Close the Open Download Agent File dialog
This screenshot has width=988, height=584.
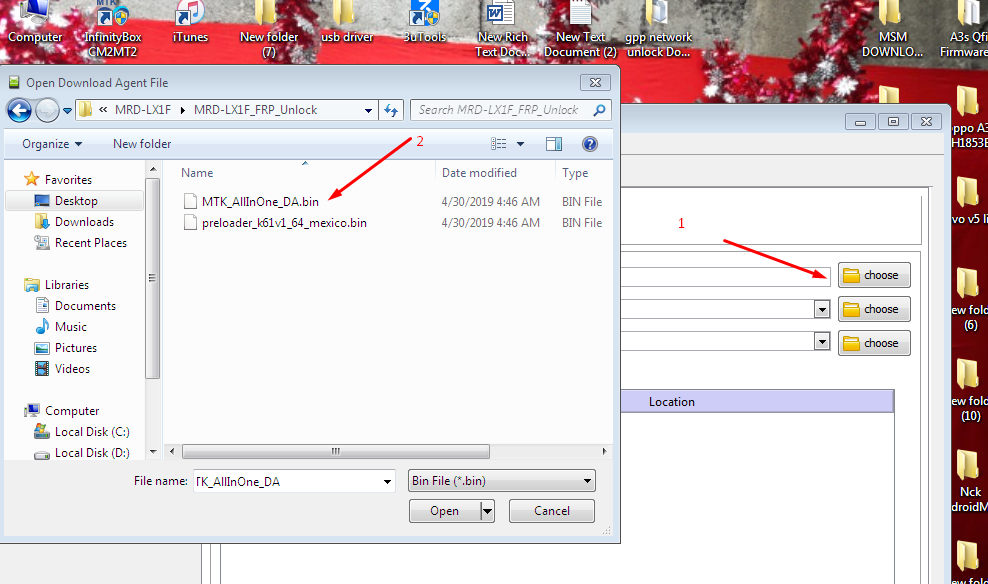point(595,83)
